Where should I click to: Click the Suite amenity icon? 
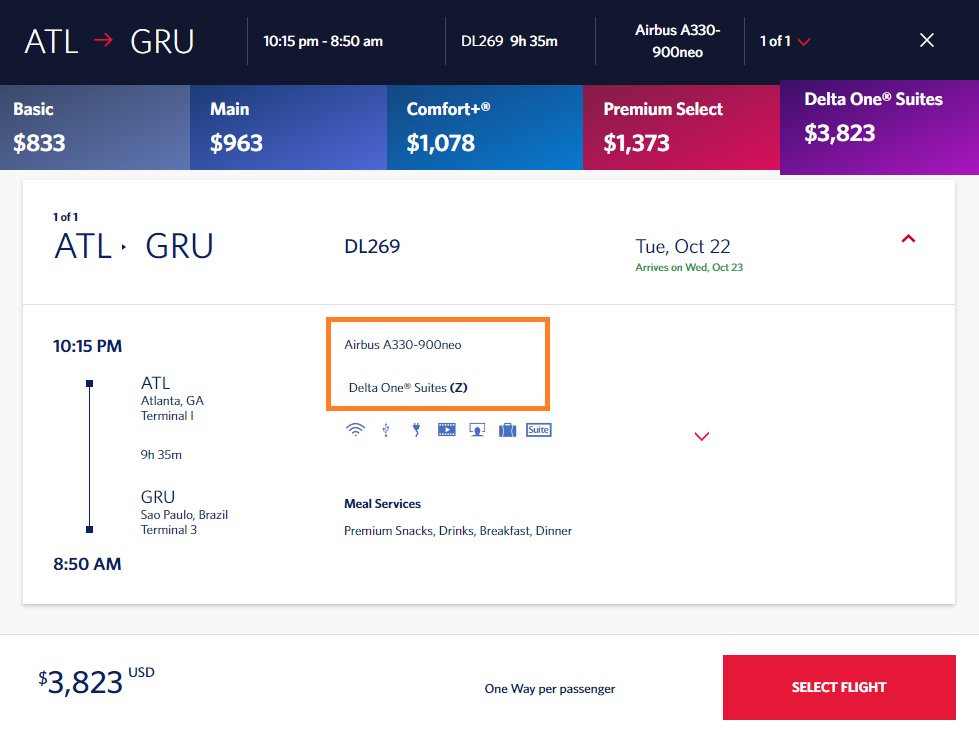(538, 430)
